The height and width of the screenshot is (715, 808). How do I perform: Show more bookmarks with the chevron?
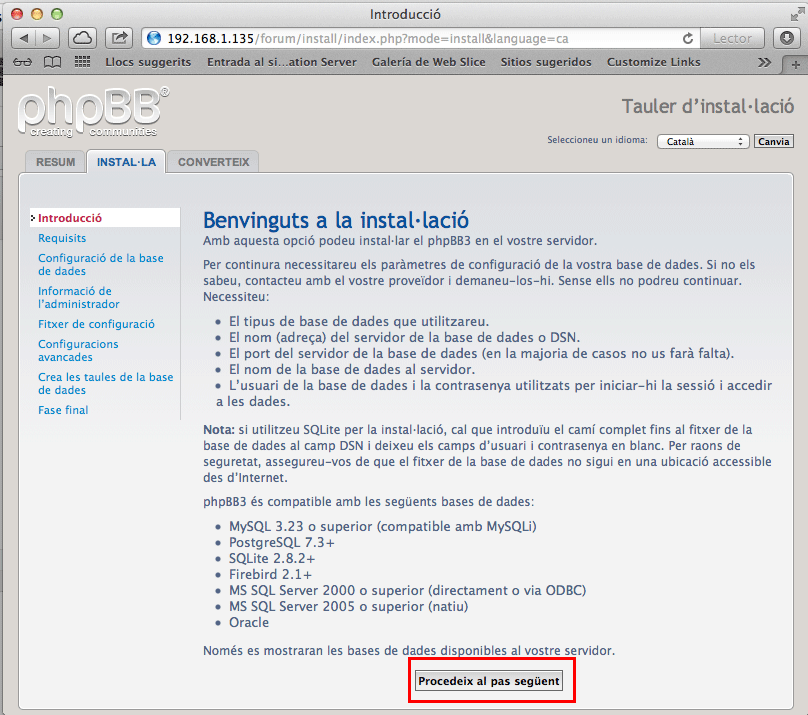(764, 62)
